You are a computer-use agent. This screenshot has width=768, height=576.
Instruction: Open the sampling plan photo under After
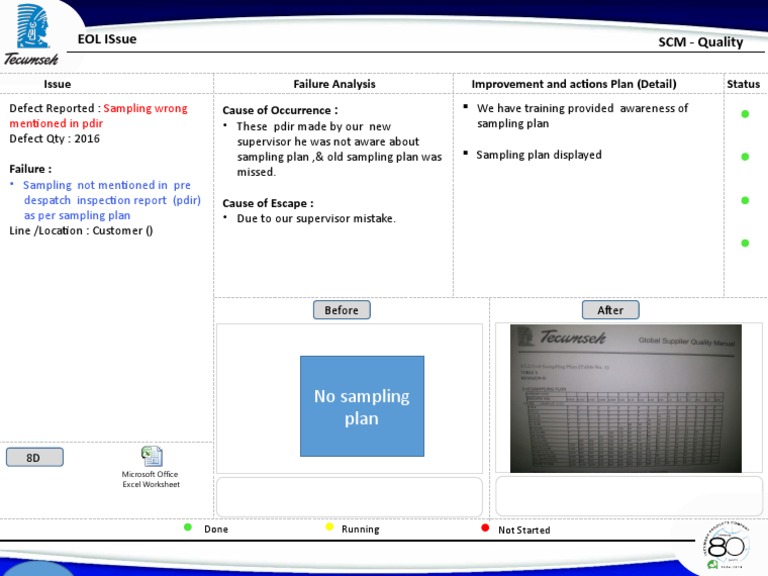click(625, 399)
